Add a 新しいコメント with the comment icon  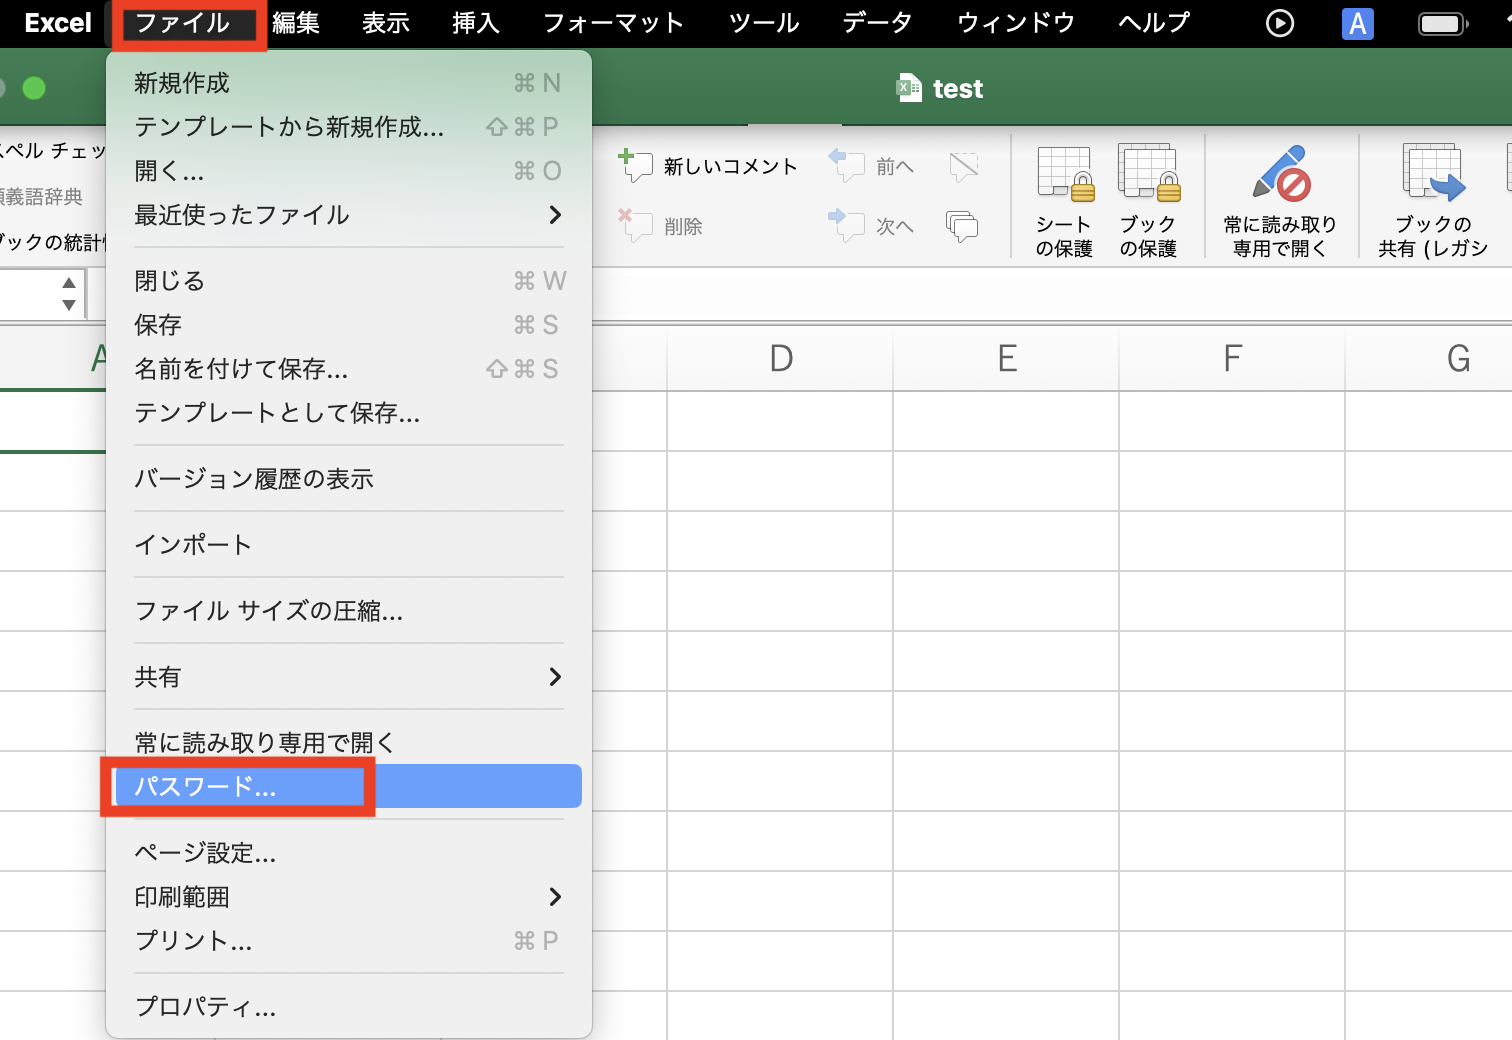coord(707,166)
